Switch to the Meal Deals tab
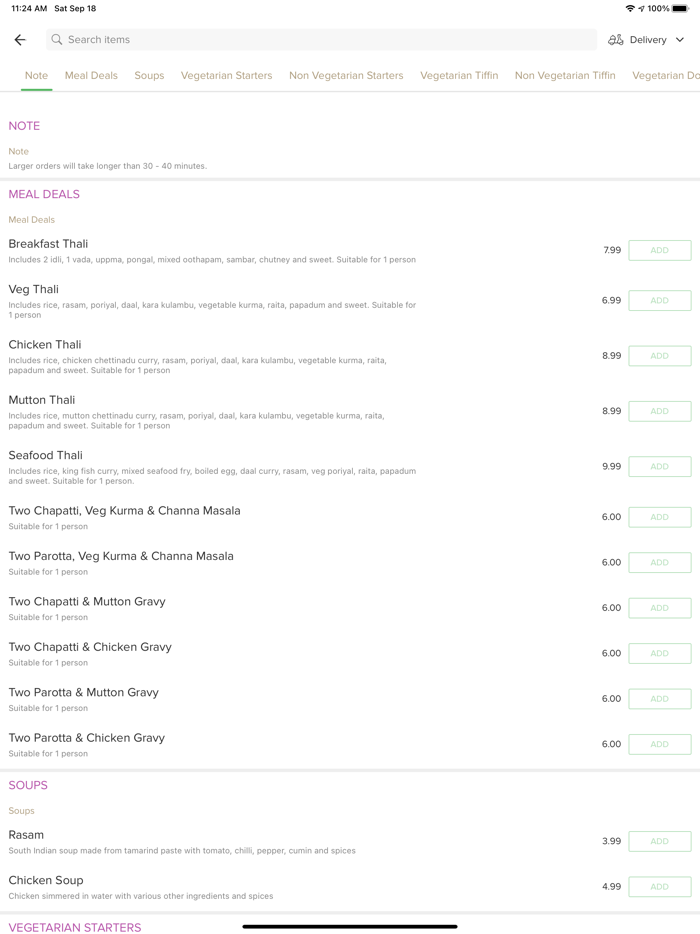The width and height of the screenshot is (700, 934). [91, 76]
